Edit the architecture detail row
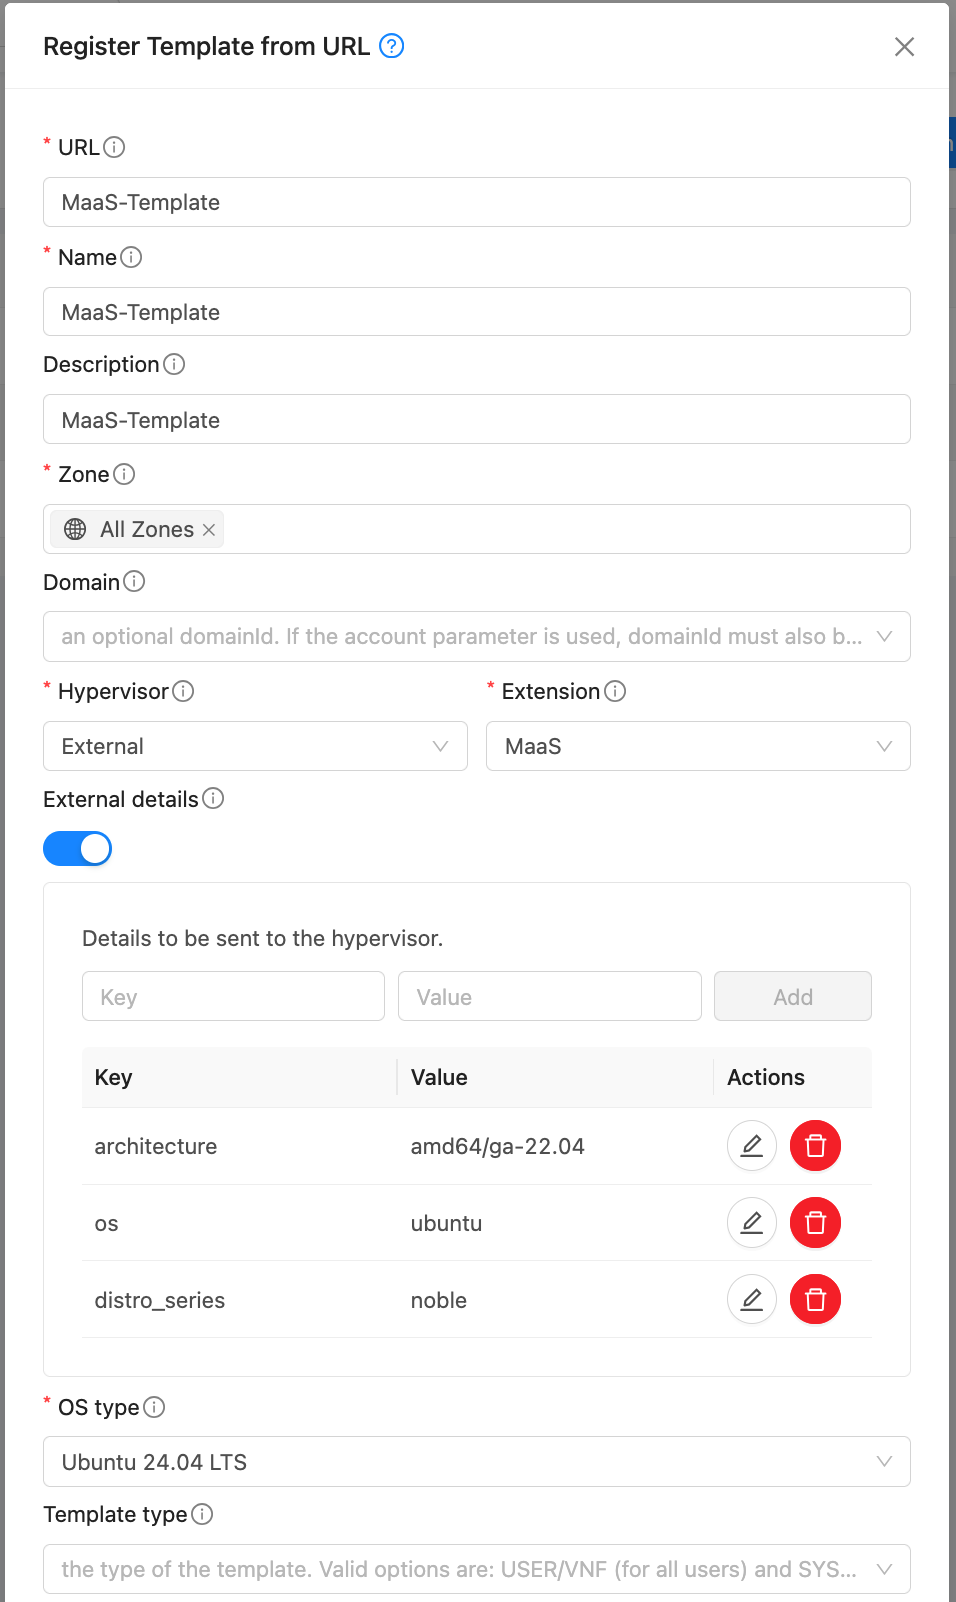The height and width of the screenshot is (1602, 956). [752, 1146]
